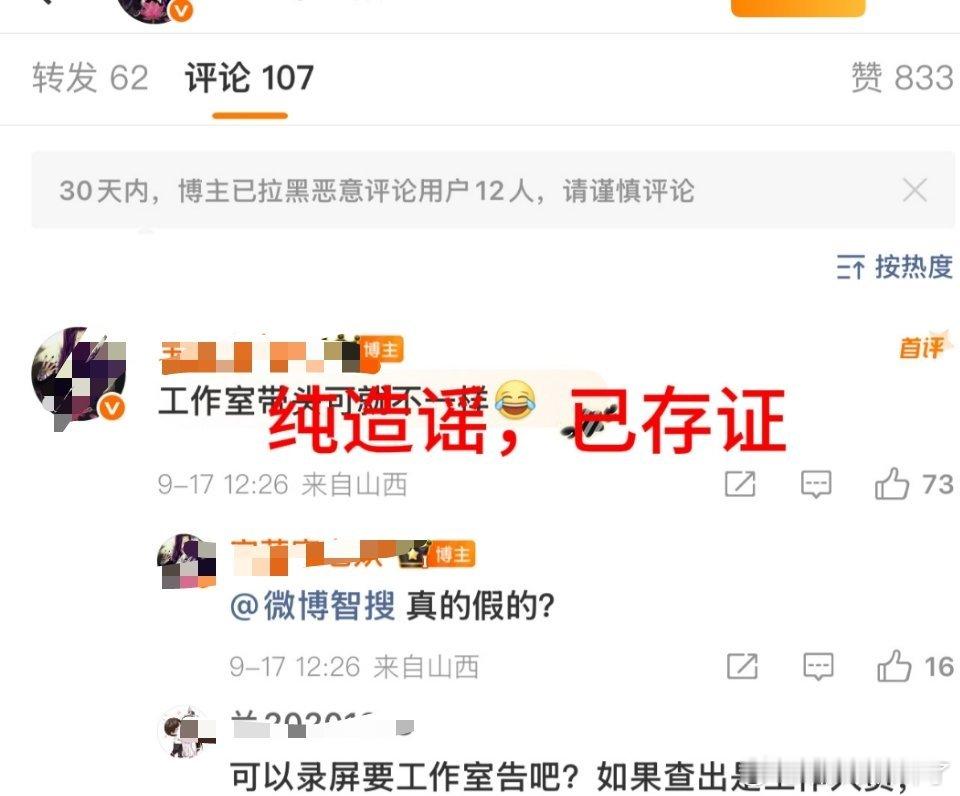Reply to the first comment via speech bubble icon
The image size is (960, 796).
point(816,484)
